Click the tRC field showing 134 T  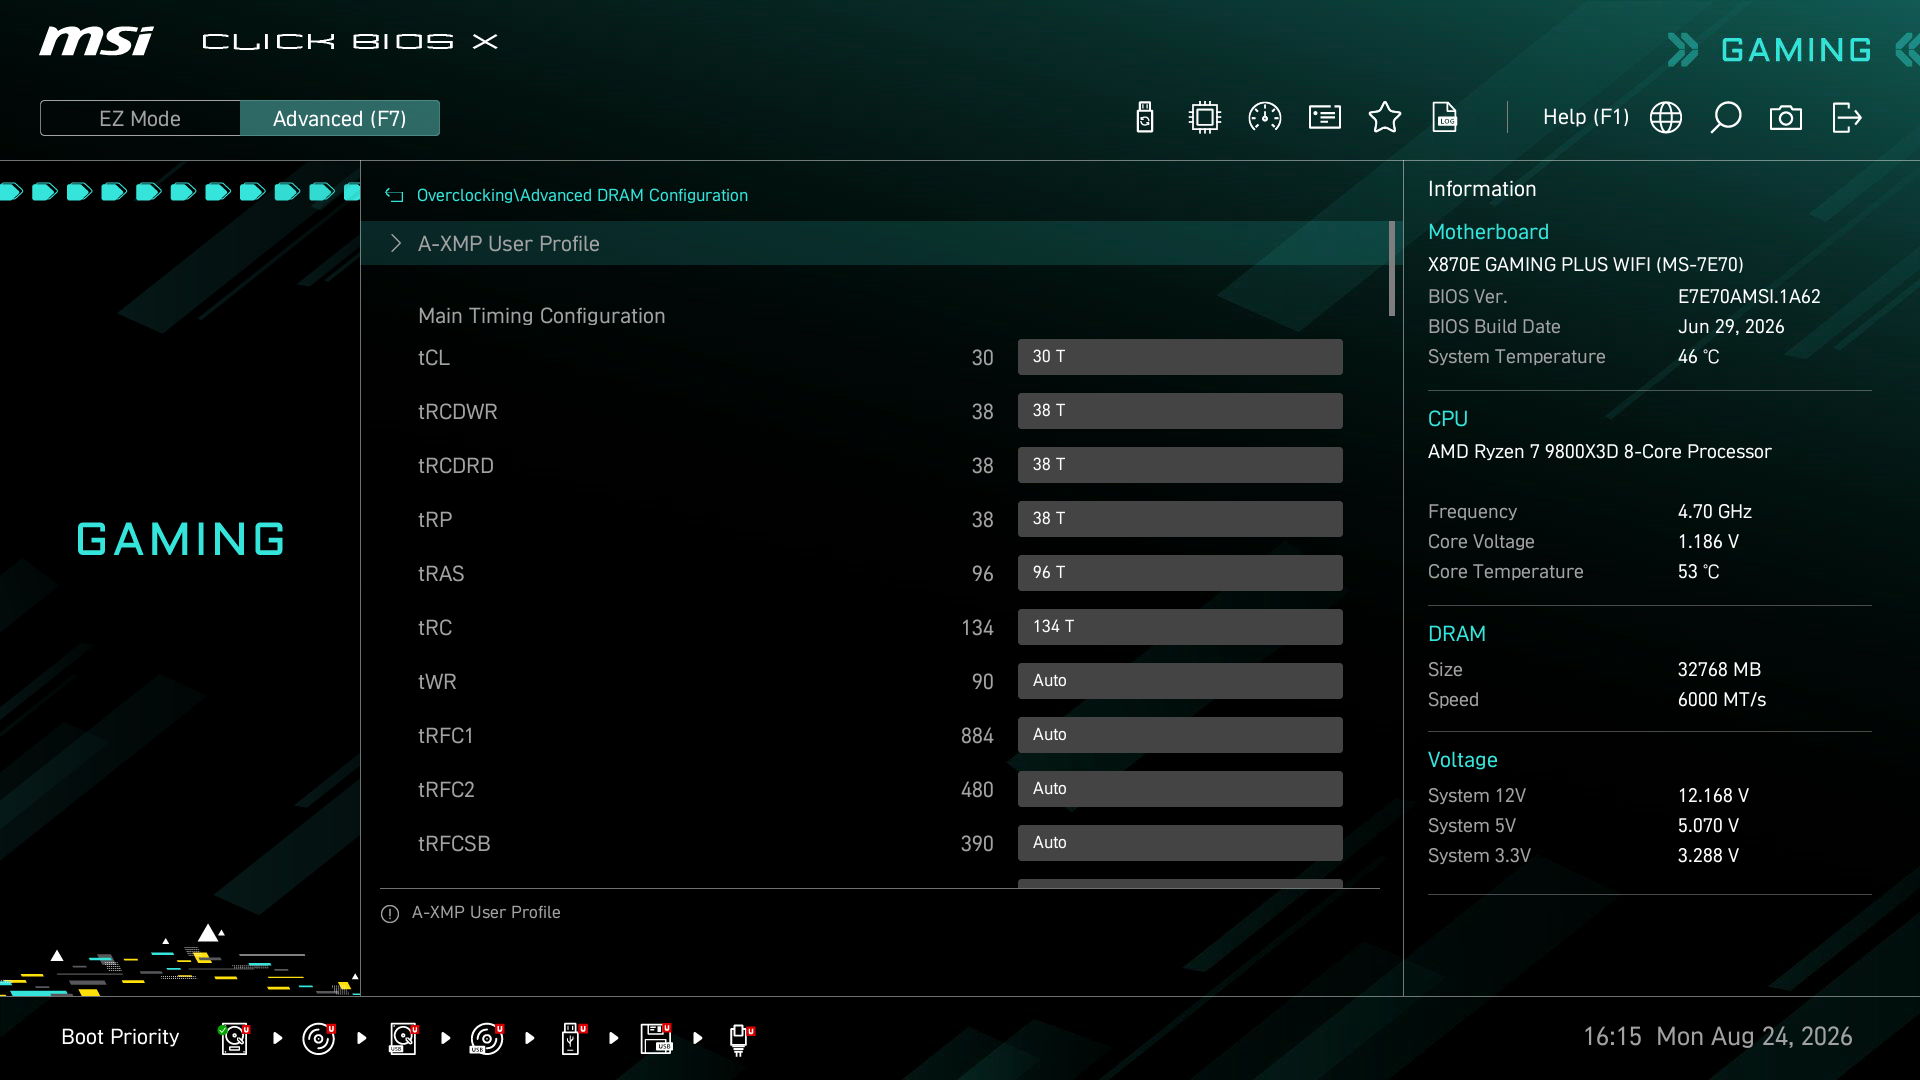pyautogui.click(x=1180, y=627)
